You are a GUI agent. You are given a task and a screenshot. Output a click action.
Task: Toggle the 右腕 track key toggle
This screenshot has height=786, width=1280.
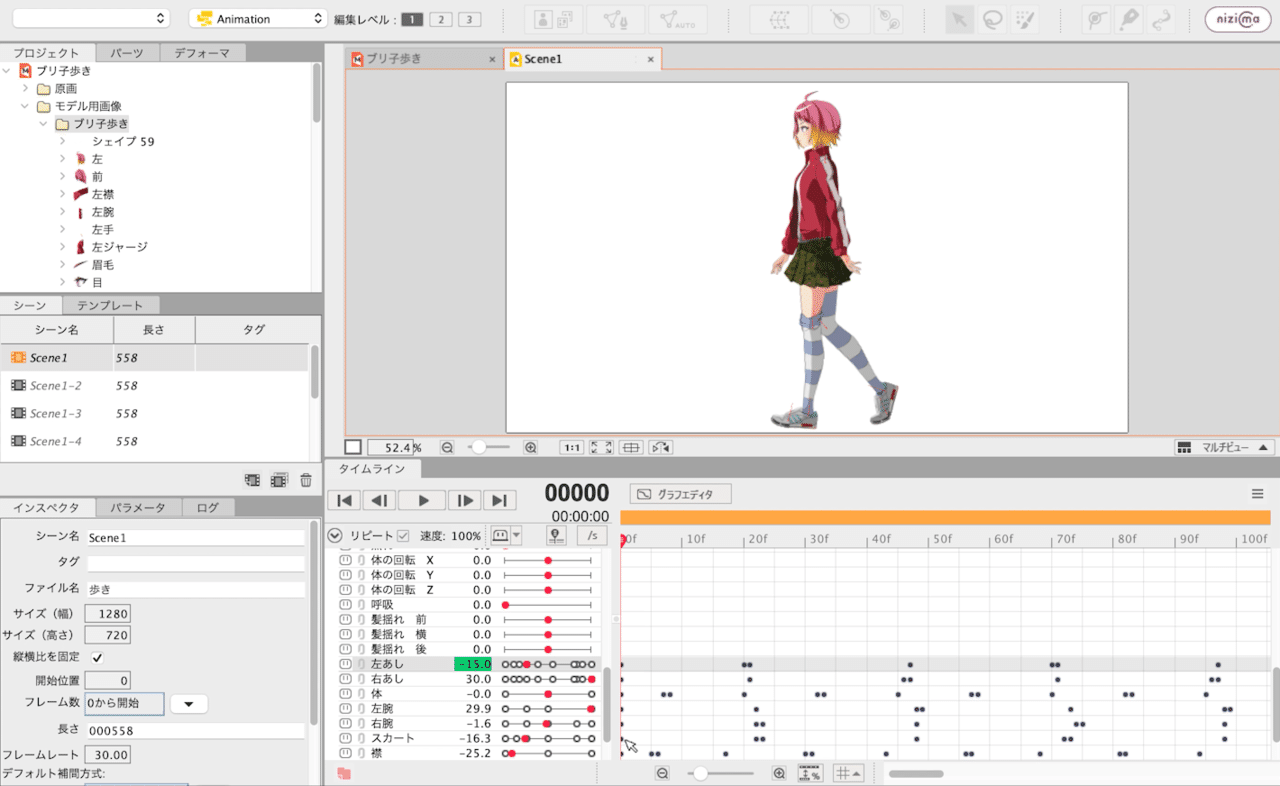coord(345,723)
